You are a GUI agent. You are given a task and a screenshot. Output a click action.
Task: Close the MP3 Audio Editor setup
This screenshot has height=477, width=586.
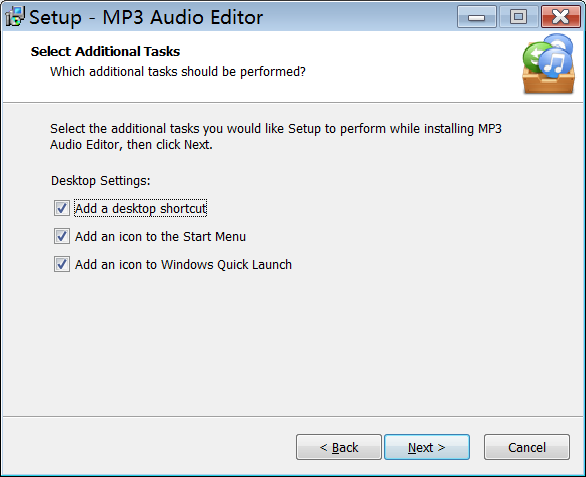[560, 17]
